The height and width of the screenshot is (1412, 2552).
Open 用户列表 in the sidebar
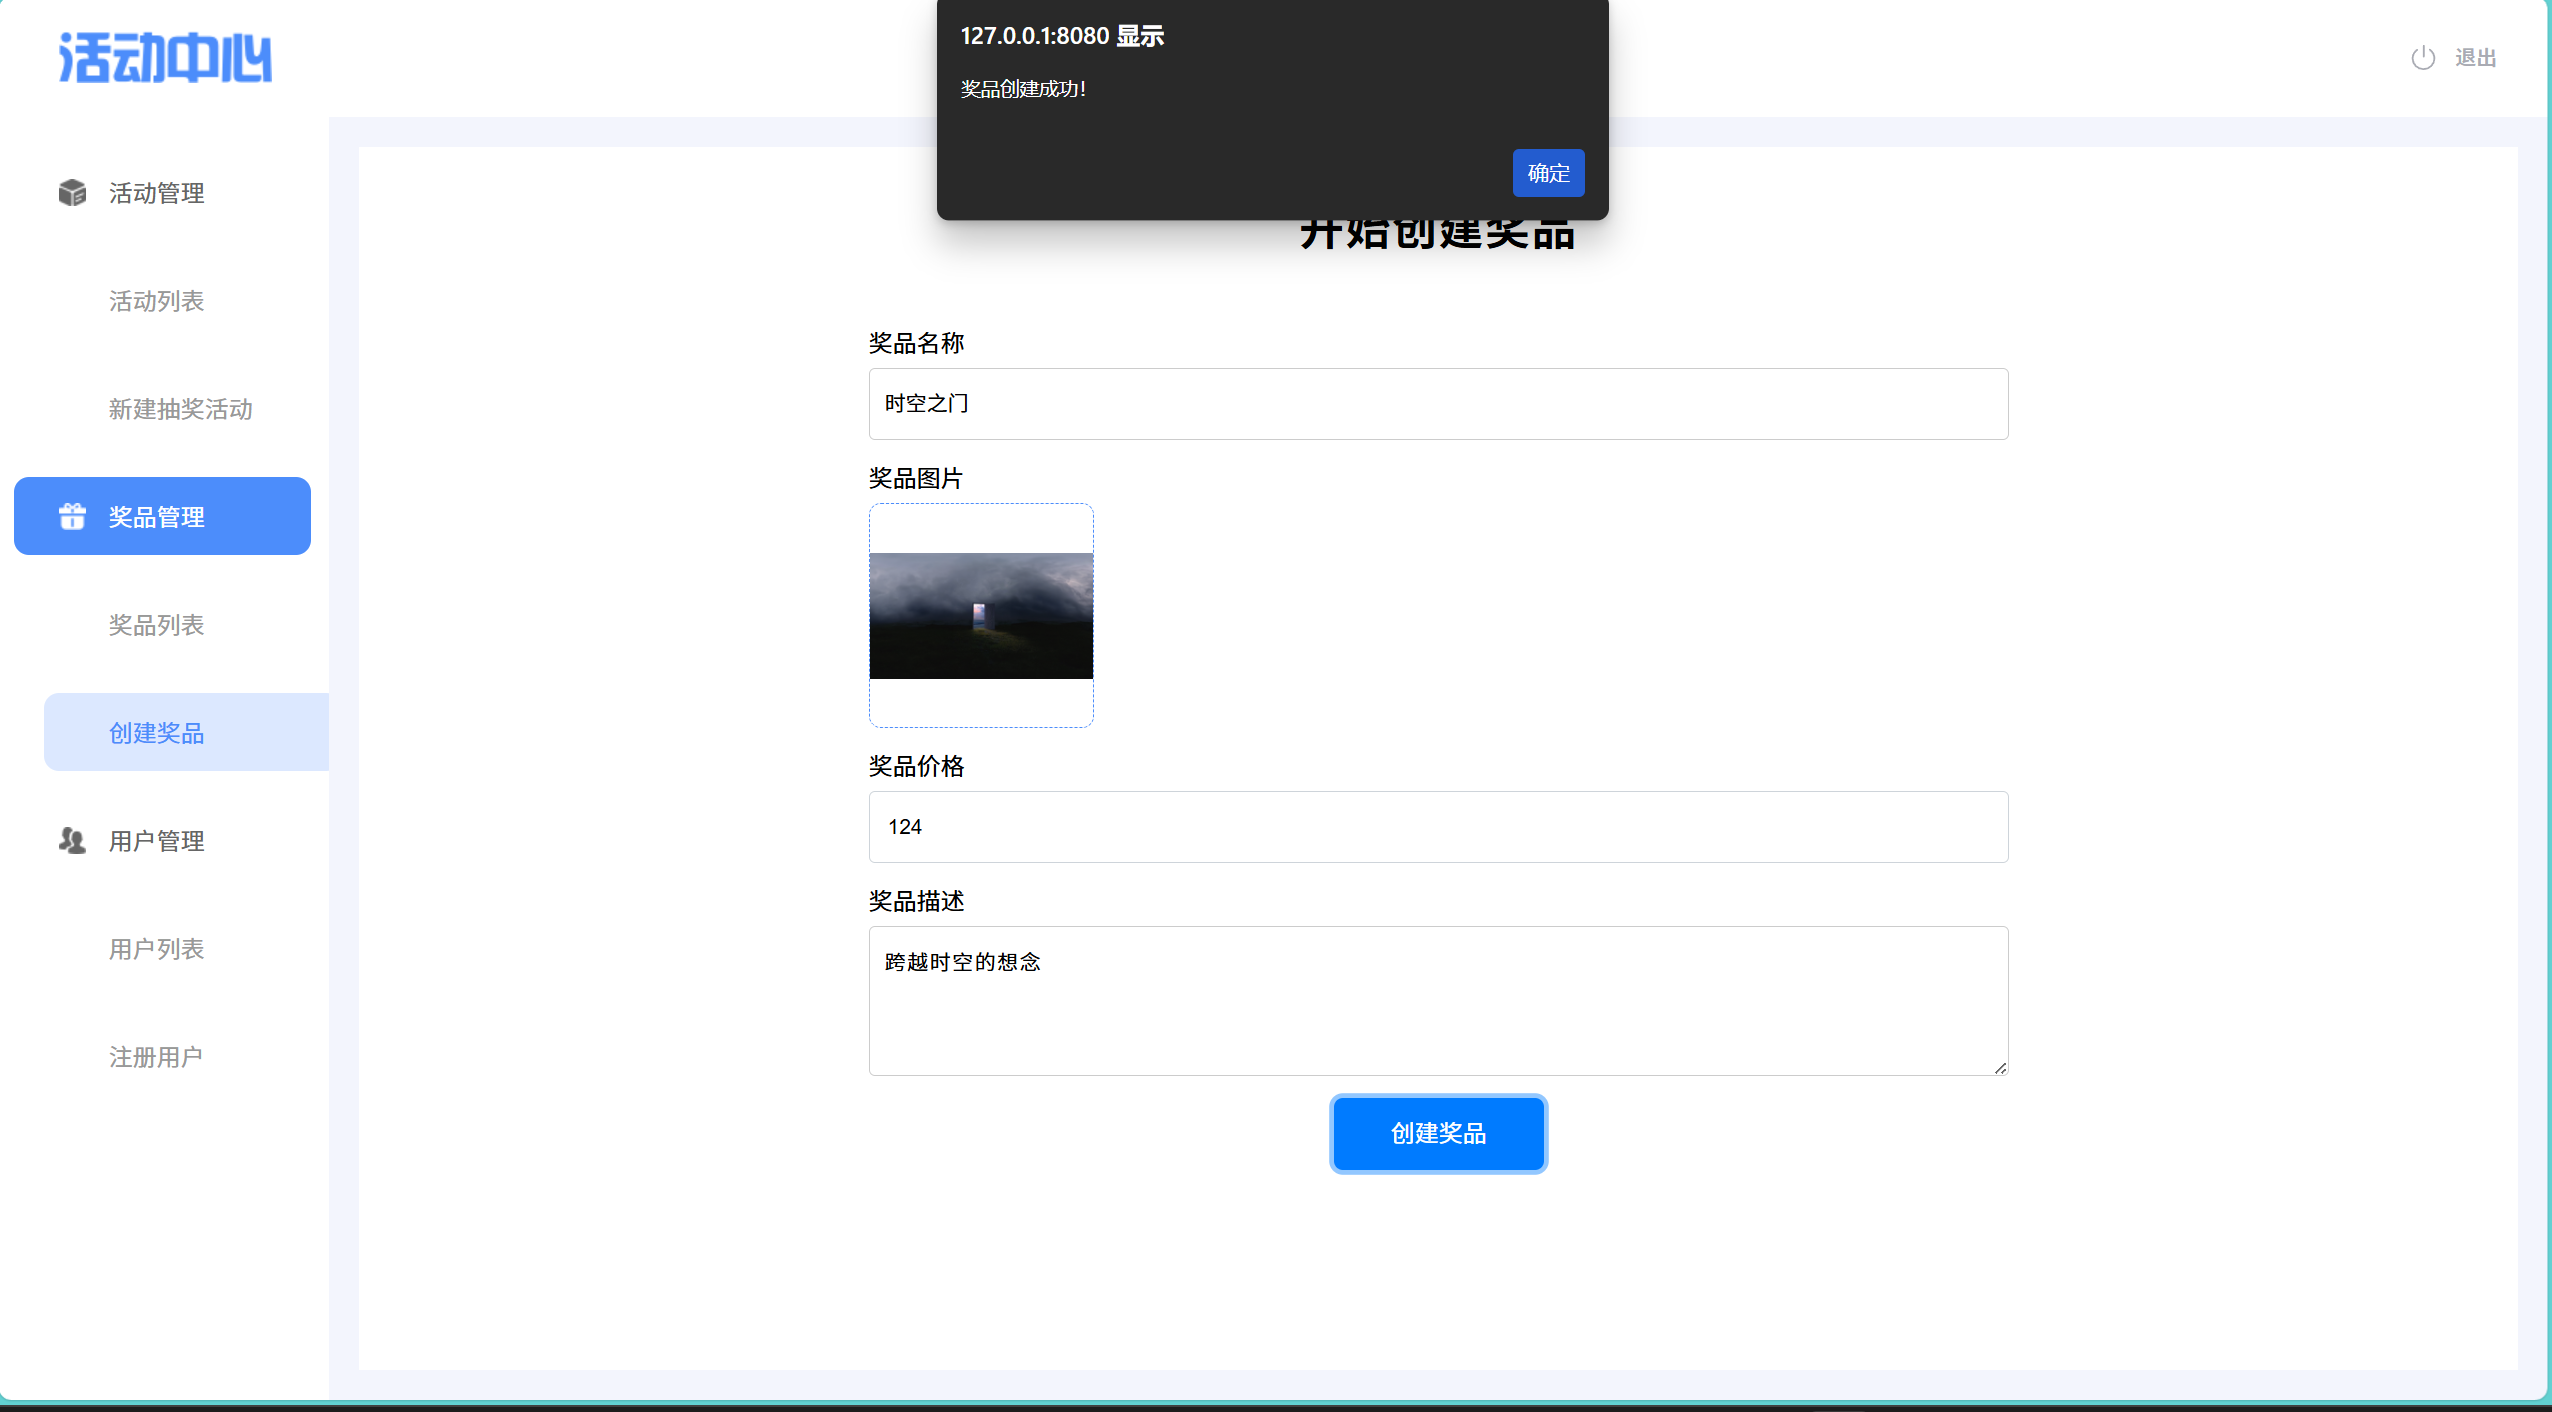157,949
